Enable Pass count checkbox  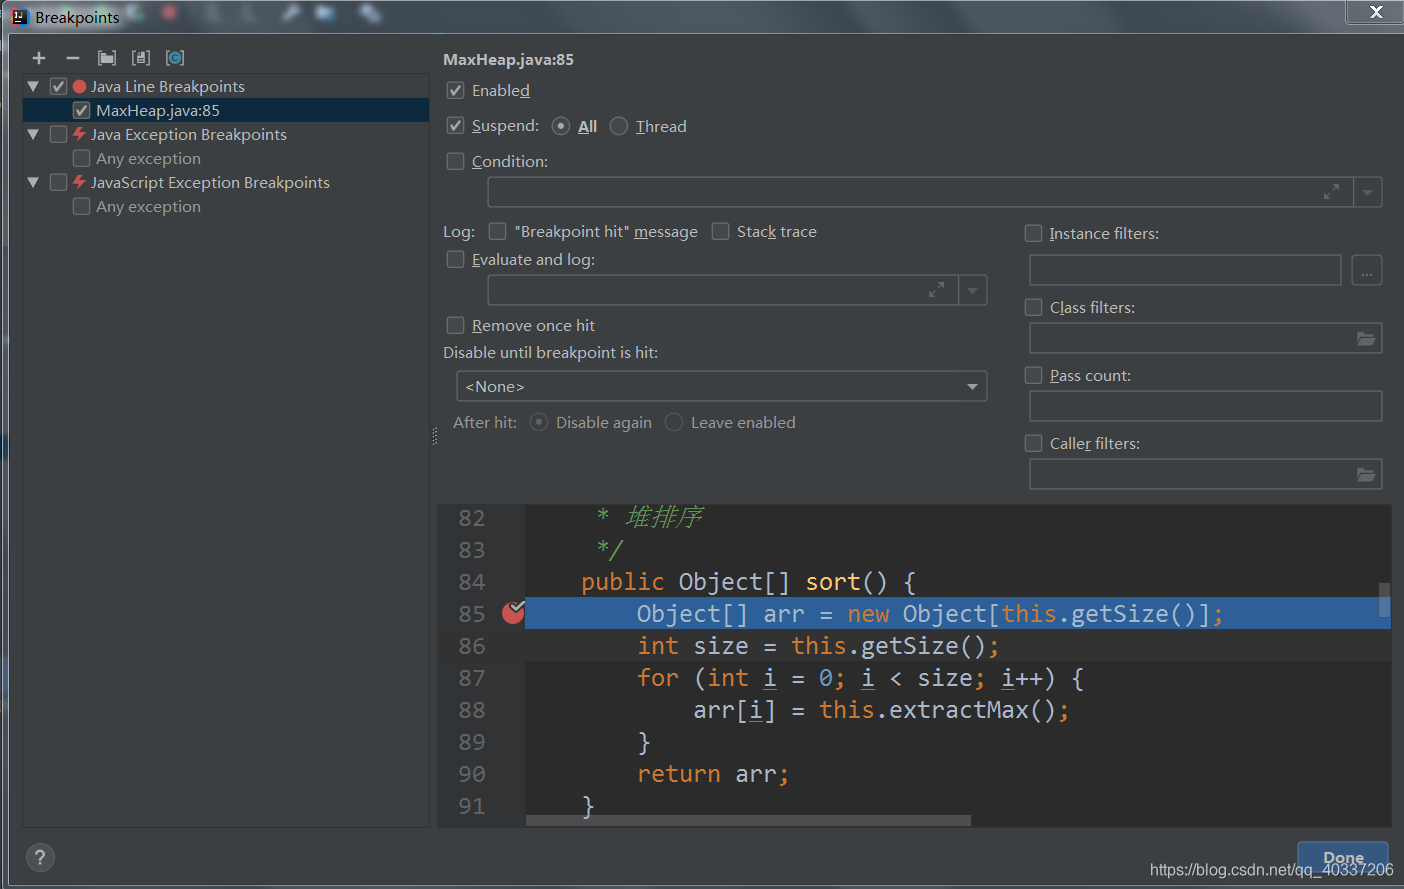pyautogui.click(x=1034, y=375)
